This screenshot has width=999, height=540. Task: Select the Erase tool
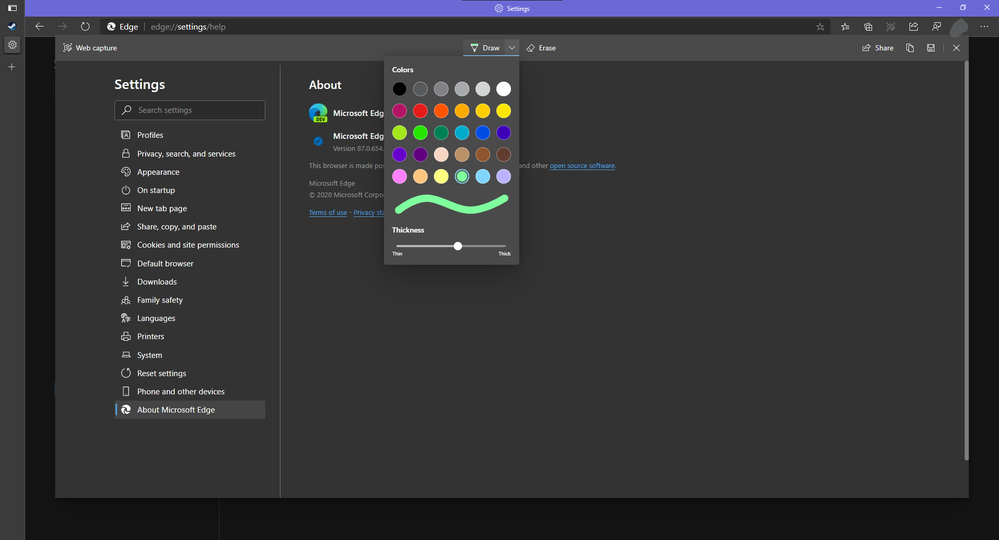click(x=541, y=48)
